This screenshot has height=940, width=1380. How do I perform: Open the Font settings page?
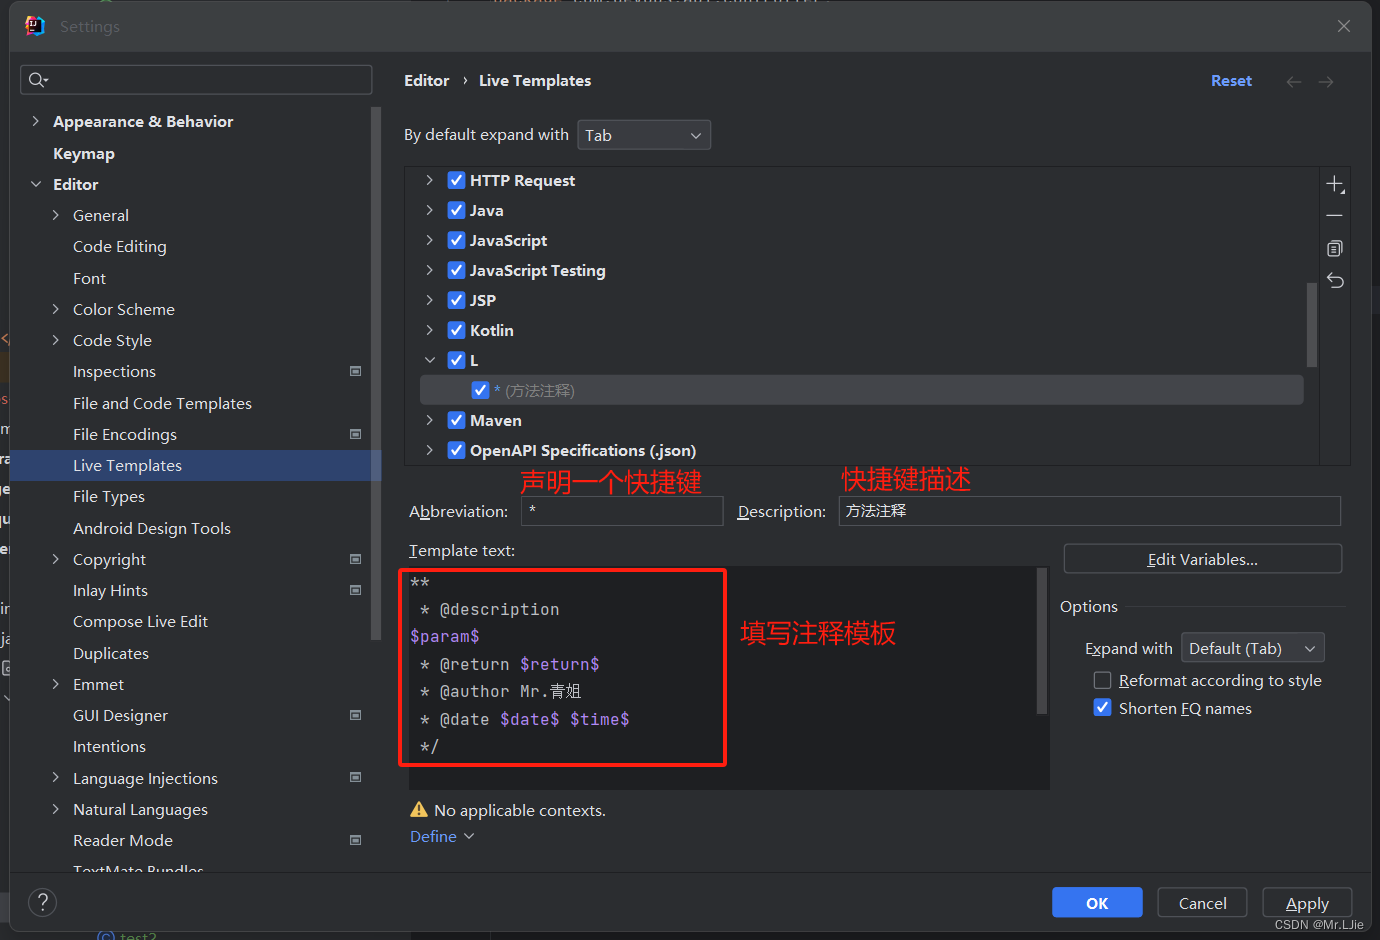(89, 278)
